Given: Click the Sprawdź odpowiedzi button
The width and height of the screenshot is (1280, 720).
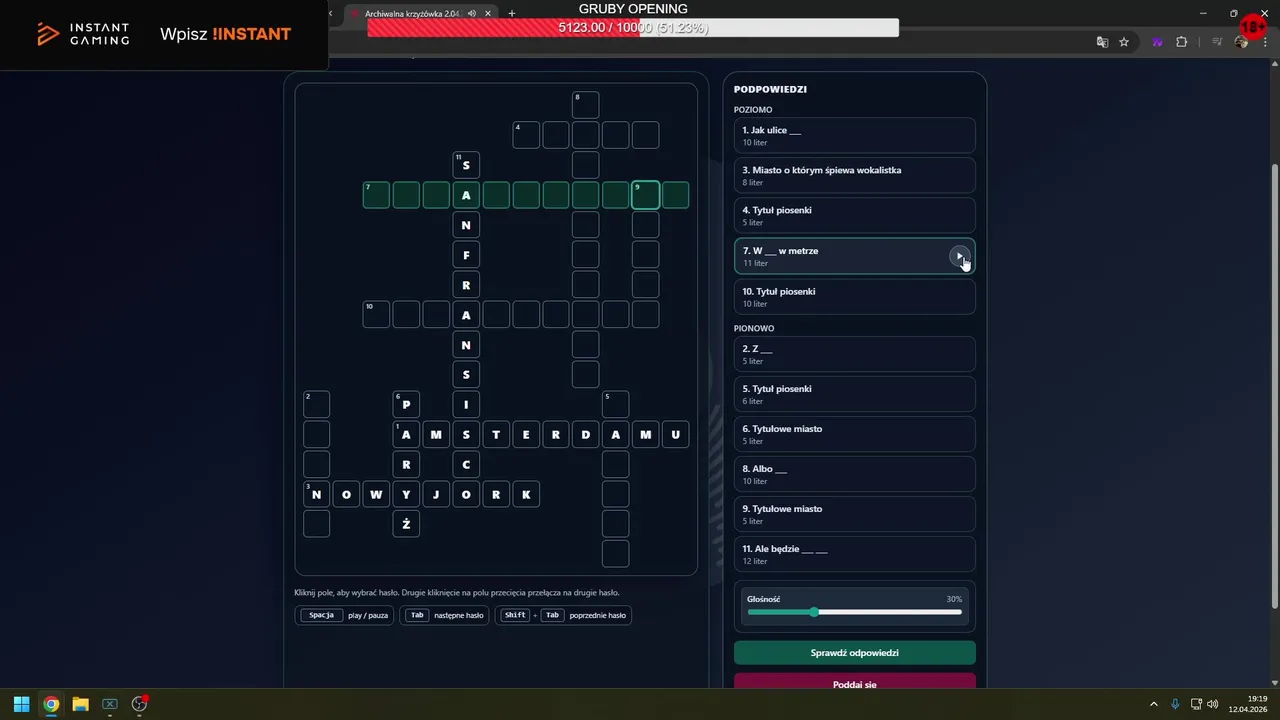Looking at the screenshot, I should 854,653.
